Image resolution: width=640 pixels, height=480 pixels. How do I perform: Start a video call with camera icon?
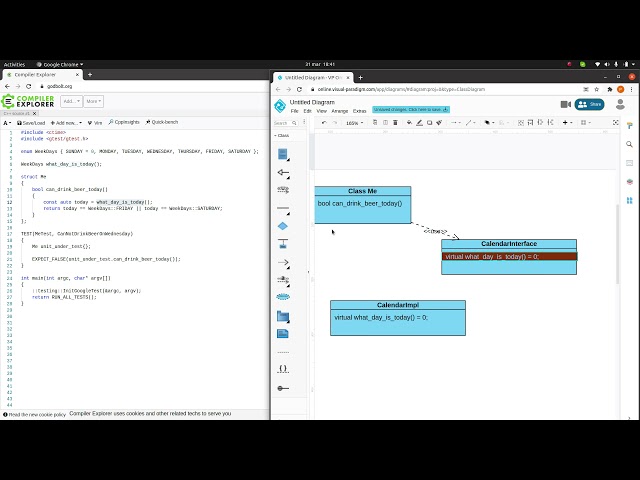pyautogui.click(x=566, y=104)
